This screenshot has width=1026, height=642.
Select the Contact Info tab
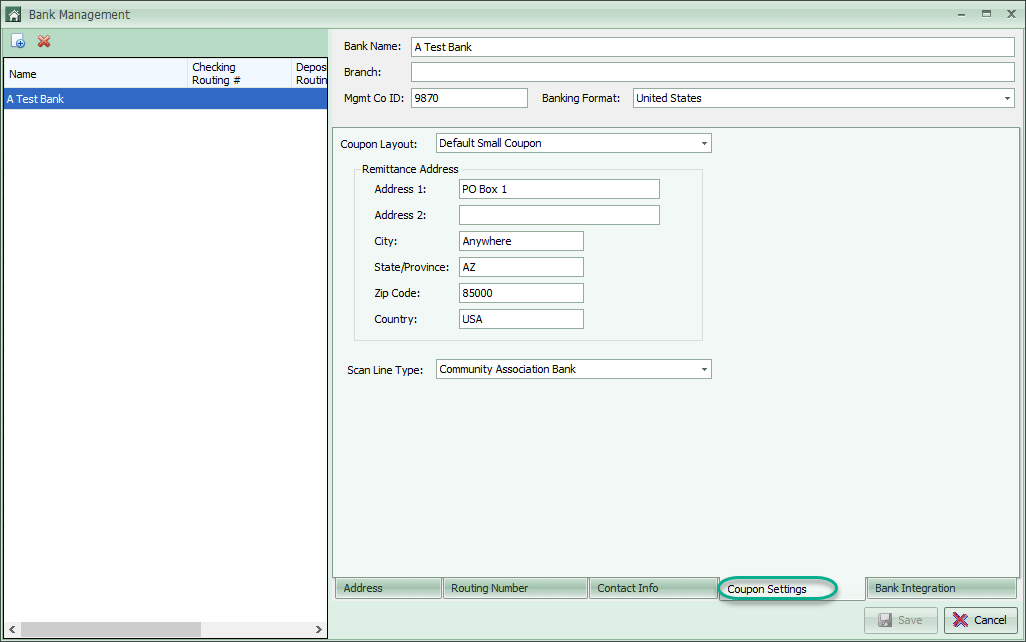pyautogui.click(x=653, y=588)
